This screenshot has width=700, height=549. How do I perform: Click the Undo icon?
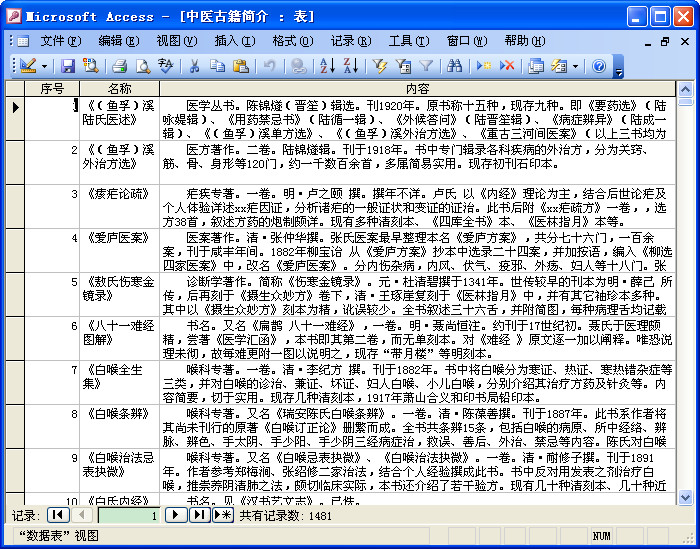tap(269, 66)
